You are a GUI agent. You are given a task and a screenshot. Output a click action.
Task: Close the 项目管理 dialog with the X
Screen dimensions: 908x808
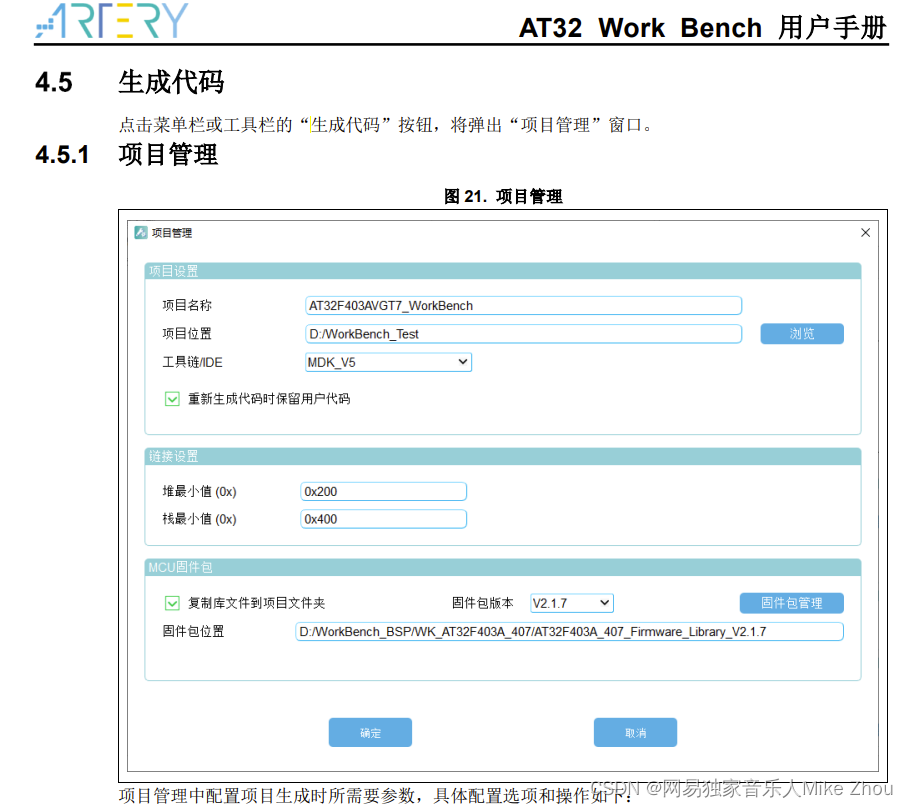pyautogui.click(x=865, y=232)
